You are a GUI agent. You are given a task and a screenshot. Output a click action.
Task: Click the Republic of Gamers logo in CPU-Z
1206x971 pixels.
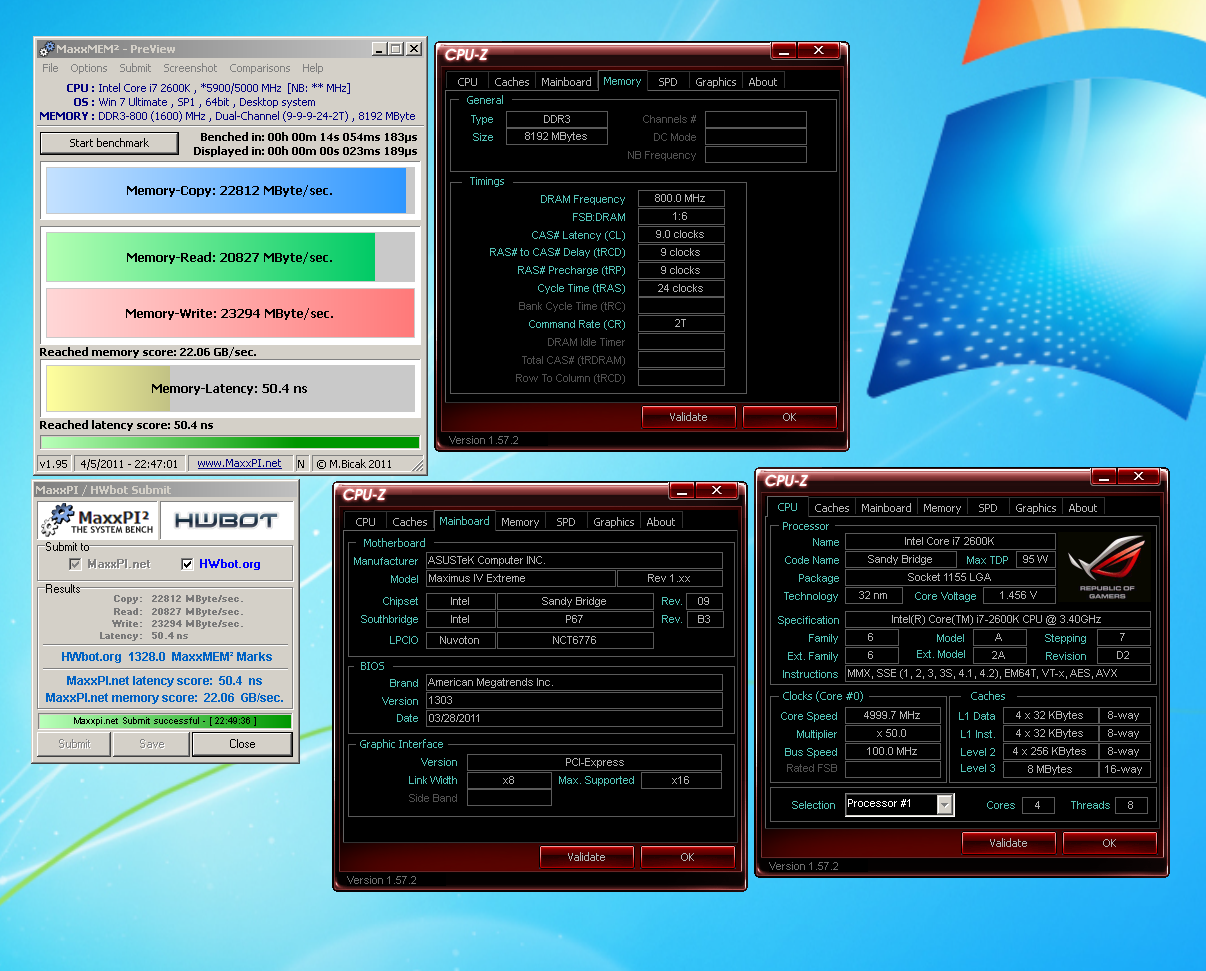tap(1105, 567)
